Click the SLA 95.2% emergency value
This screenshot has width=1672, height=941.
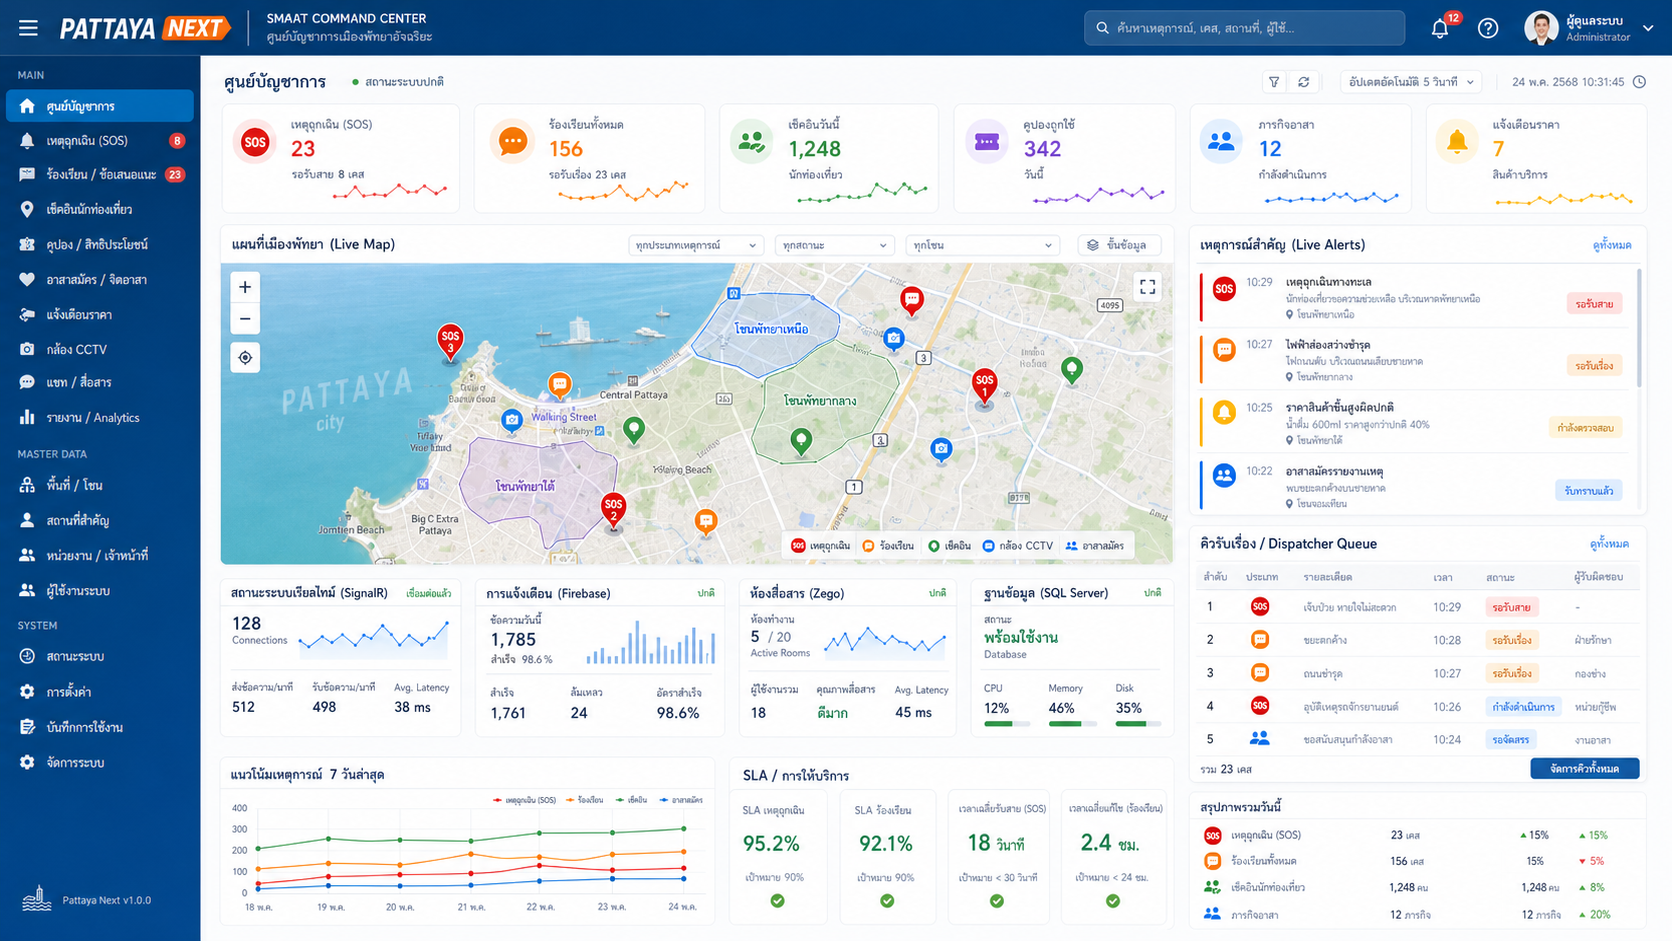pyautogui.click(x=771, y=844)
